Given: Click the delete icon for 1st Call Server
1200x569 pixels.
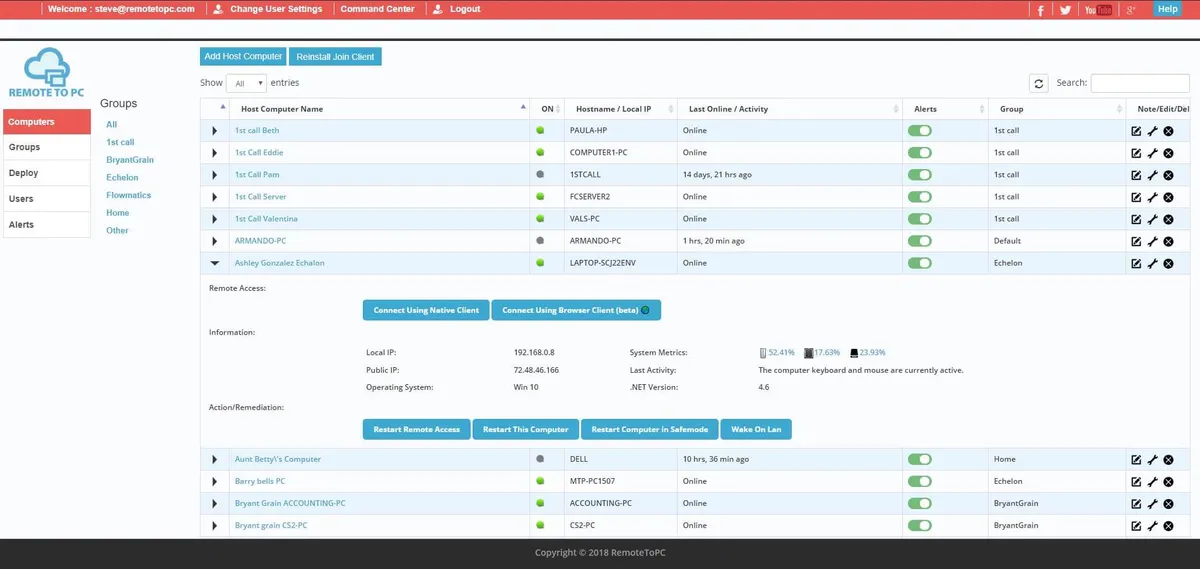Looking at the screenshot, I should pyautogui.click(x=1168, y=197).
